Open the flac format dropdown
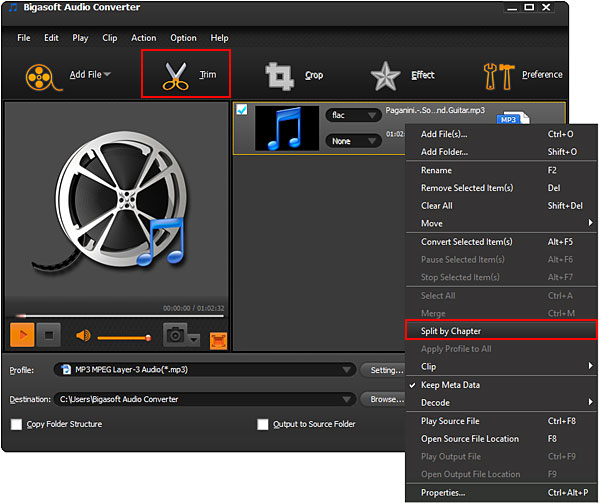This screenshot has width=600, height=503. pyautogui.click(x=354, y=115)
